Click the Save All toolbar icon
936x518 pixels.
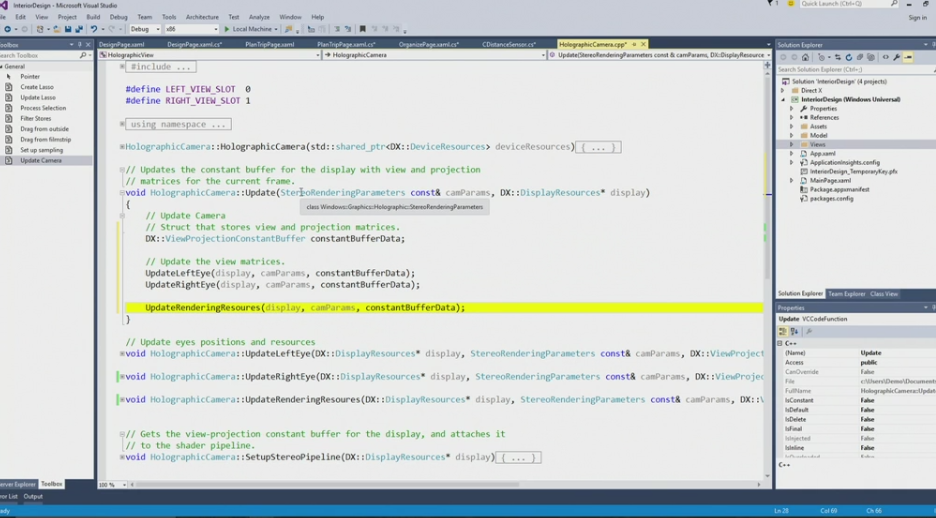point(79,29)
